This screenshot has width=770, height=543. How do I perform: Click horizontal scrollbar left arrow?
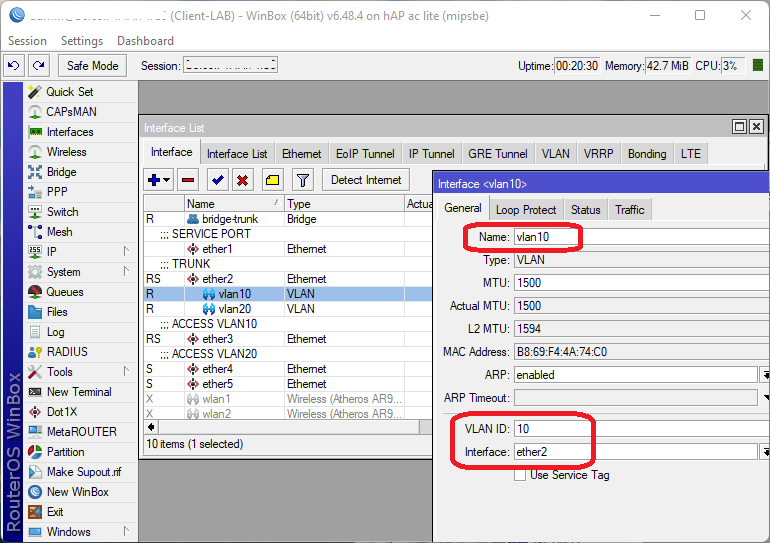tap(151, 428)
